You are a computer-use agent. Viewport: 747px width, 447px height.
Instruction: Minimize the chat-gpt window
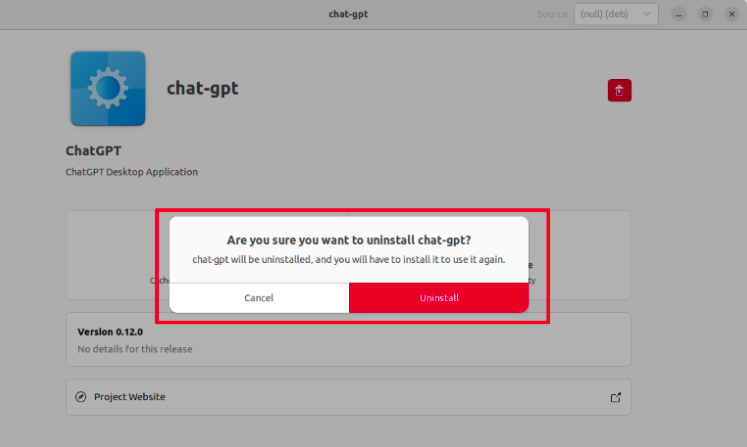coord(679,14)
